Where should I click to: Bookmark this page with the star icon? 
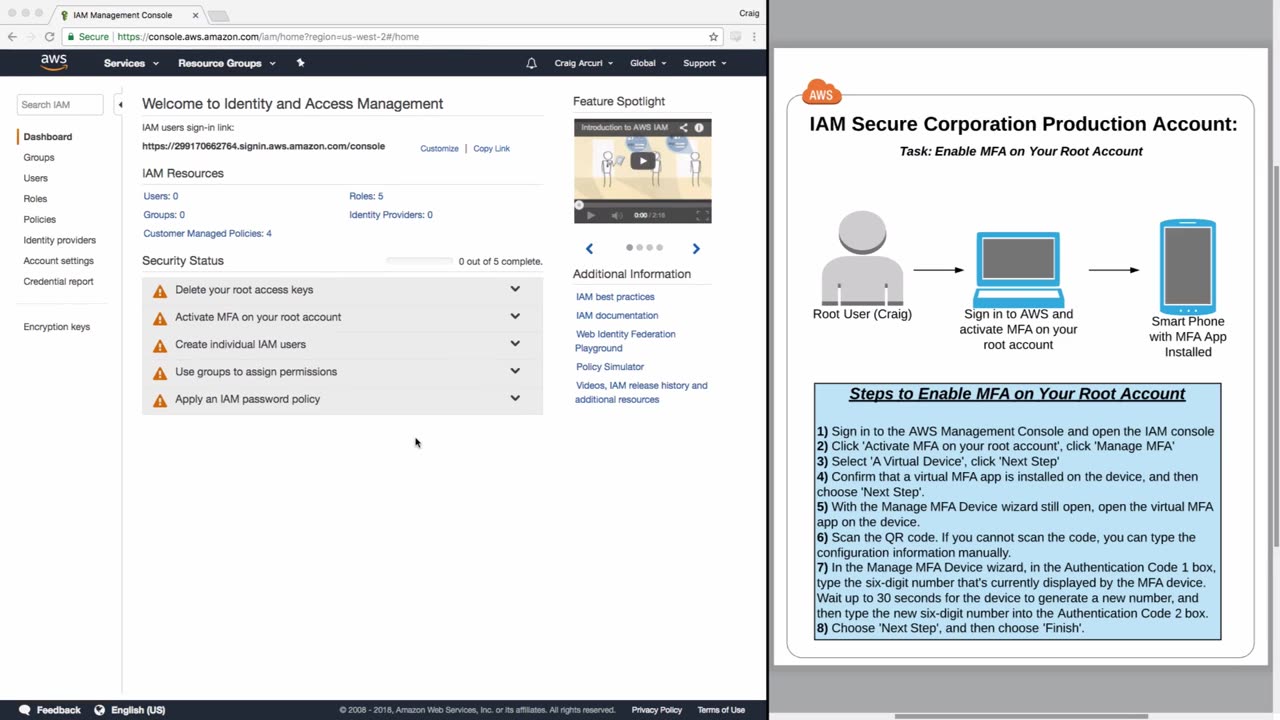(713, 37)
